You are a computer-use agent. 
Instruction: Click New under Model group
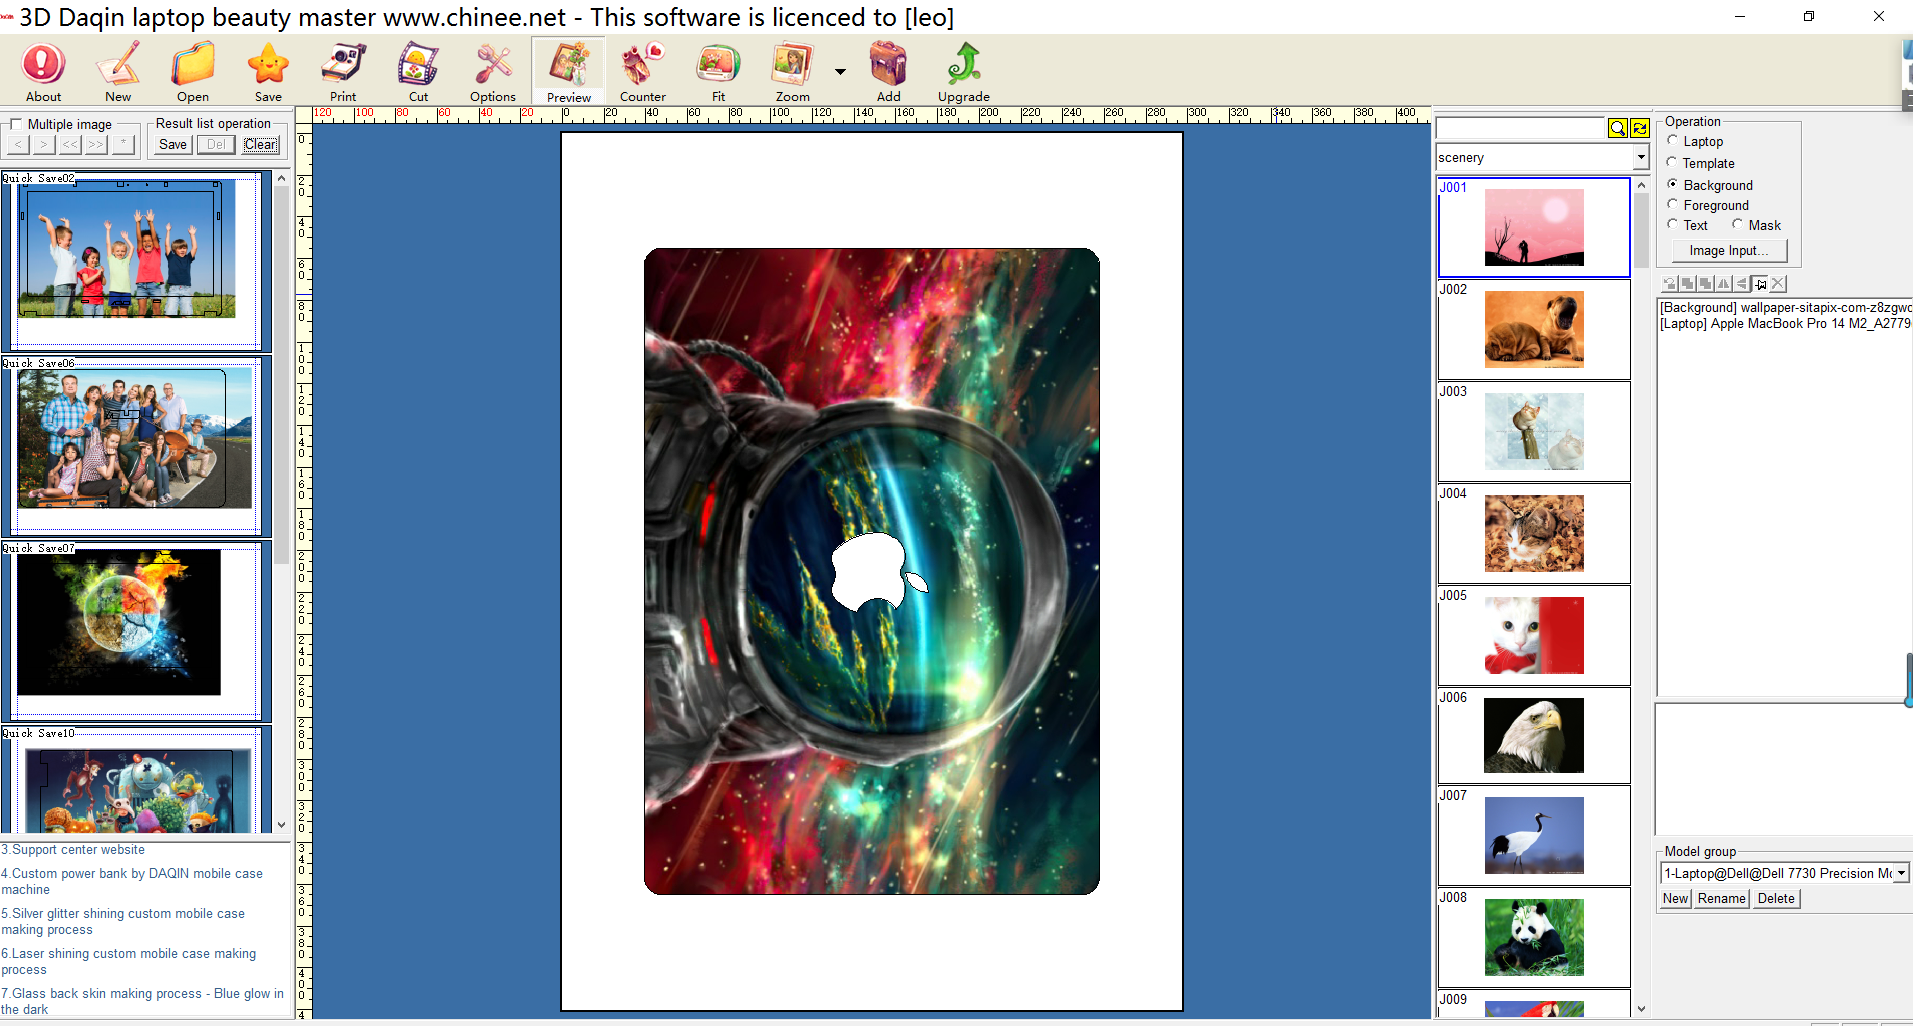click(1675, 898)
